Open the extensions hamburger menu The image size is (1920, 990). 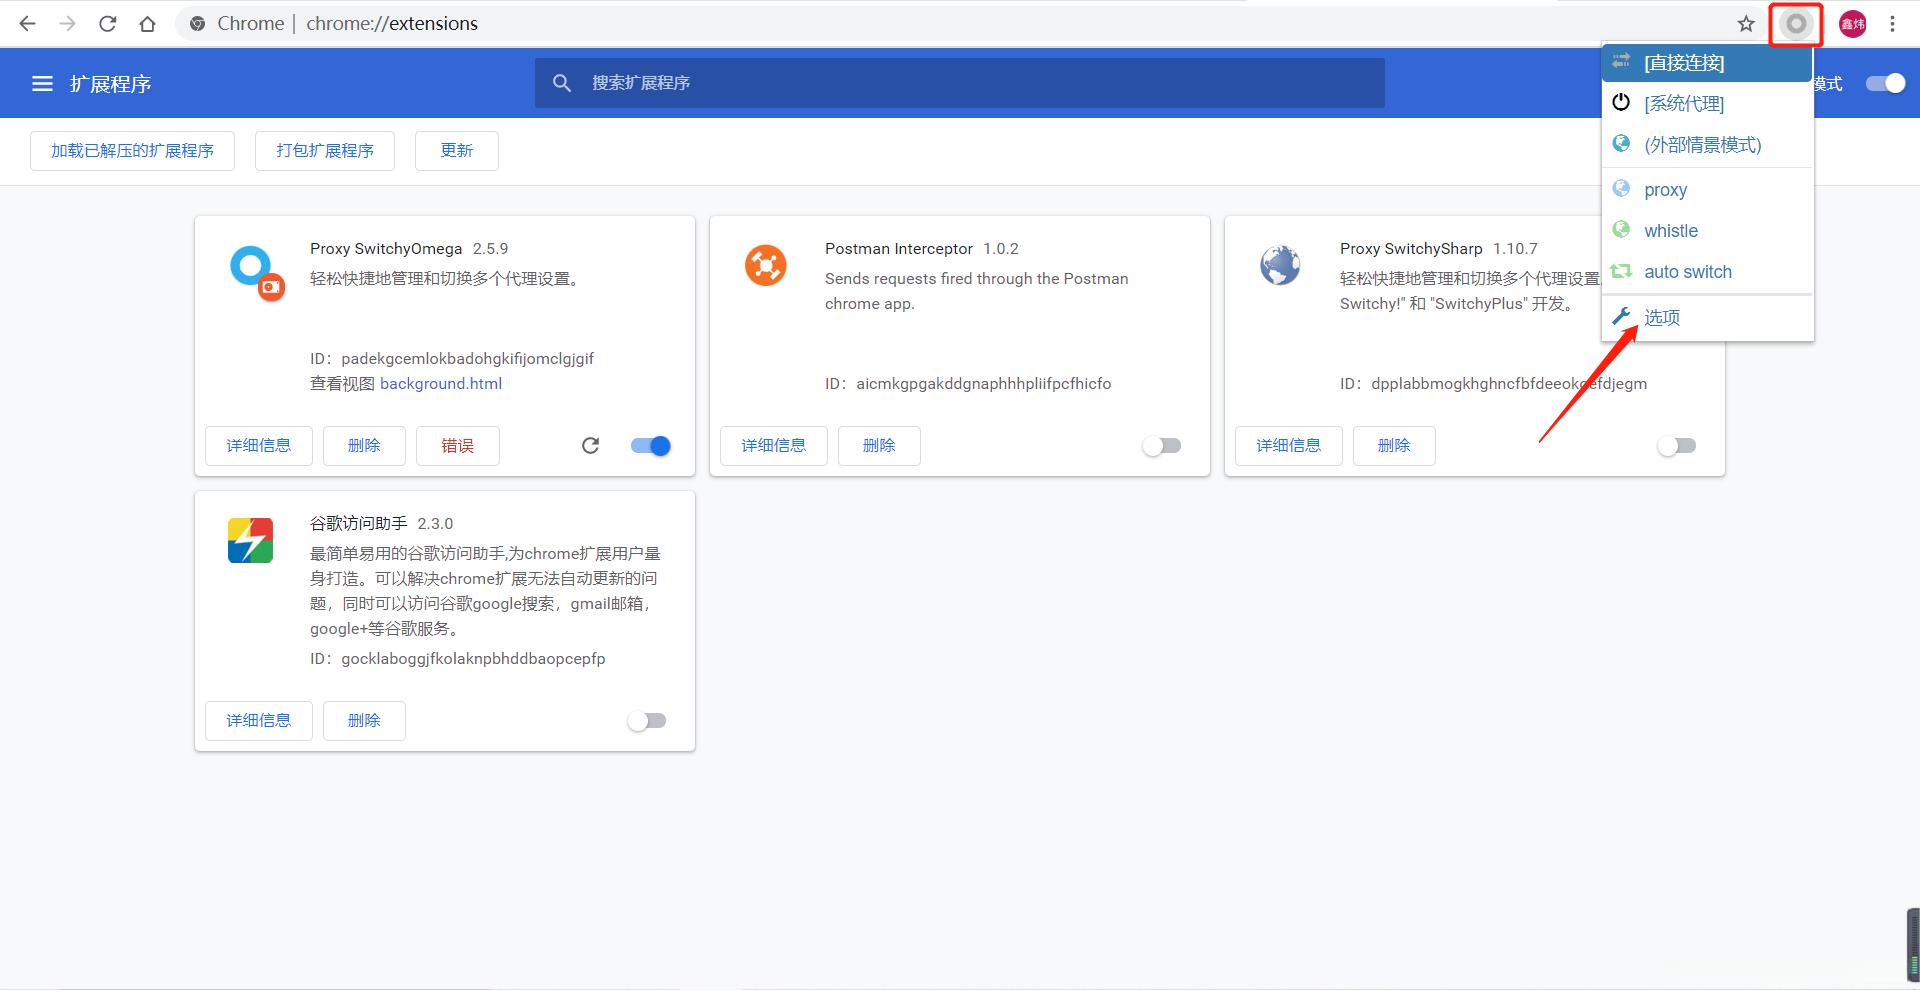42,84
